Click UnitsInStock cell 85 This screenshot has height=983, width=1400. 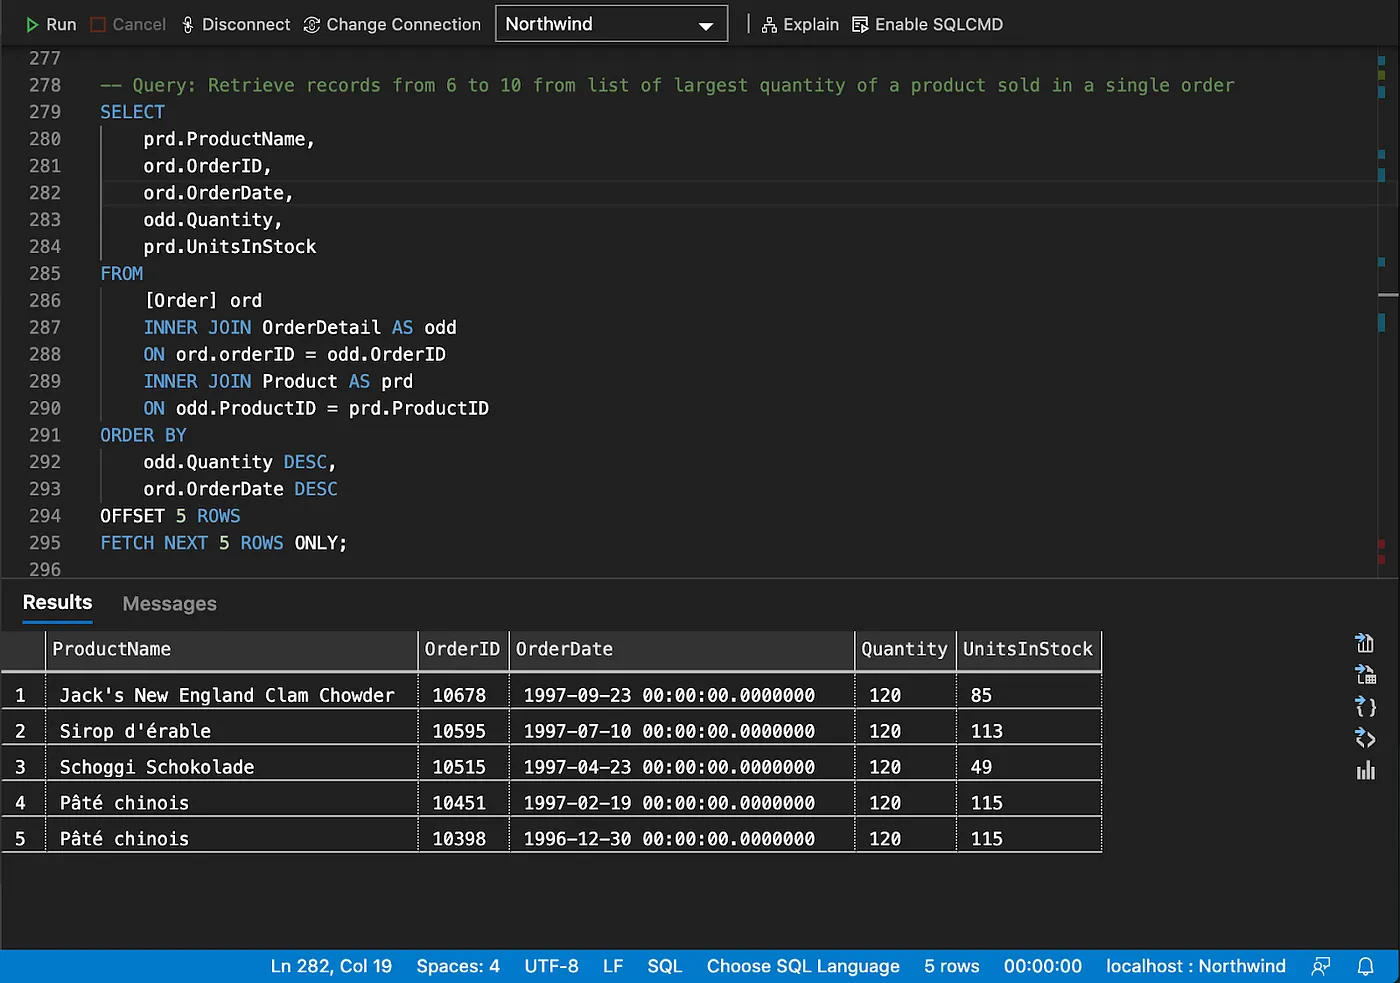click(1028, 695)
